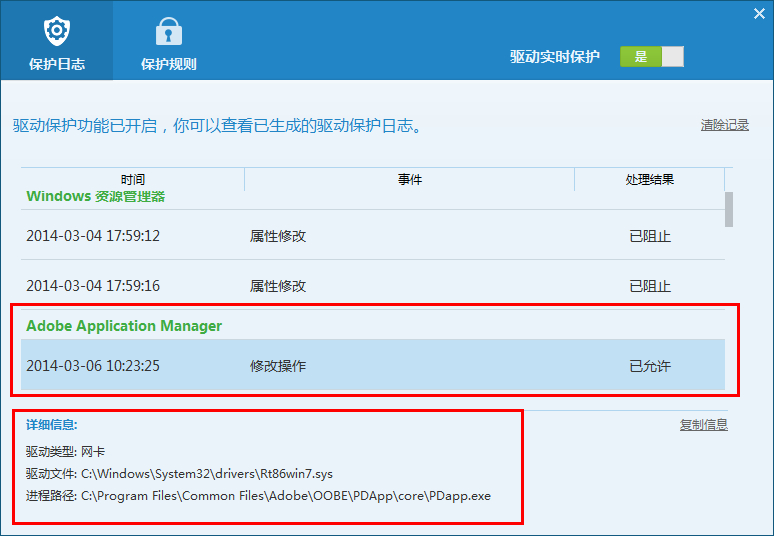Select log row 2014-03-04 17:59:16
Image resolution: width=774 pixels, height=536 pixels.
pos(373,286)
